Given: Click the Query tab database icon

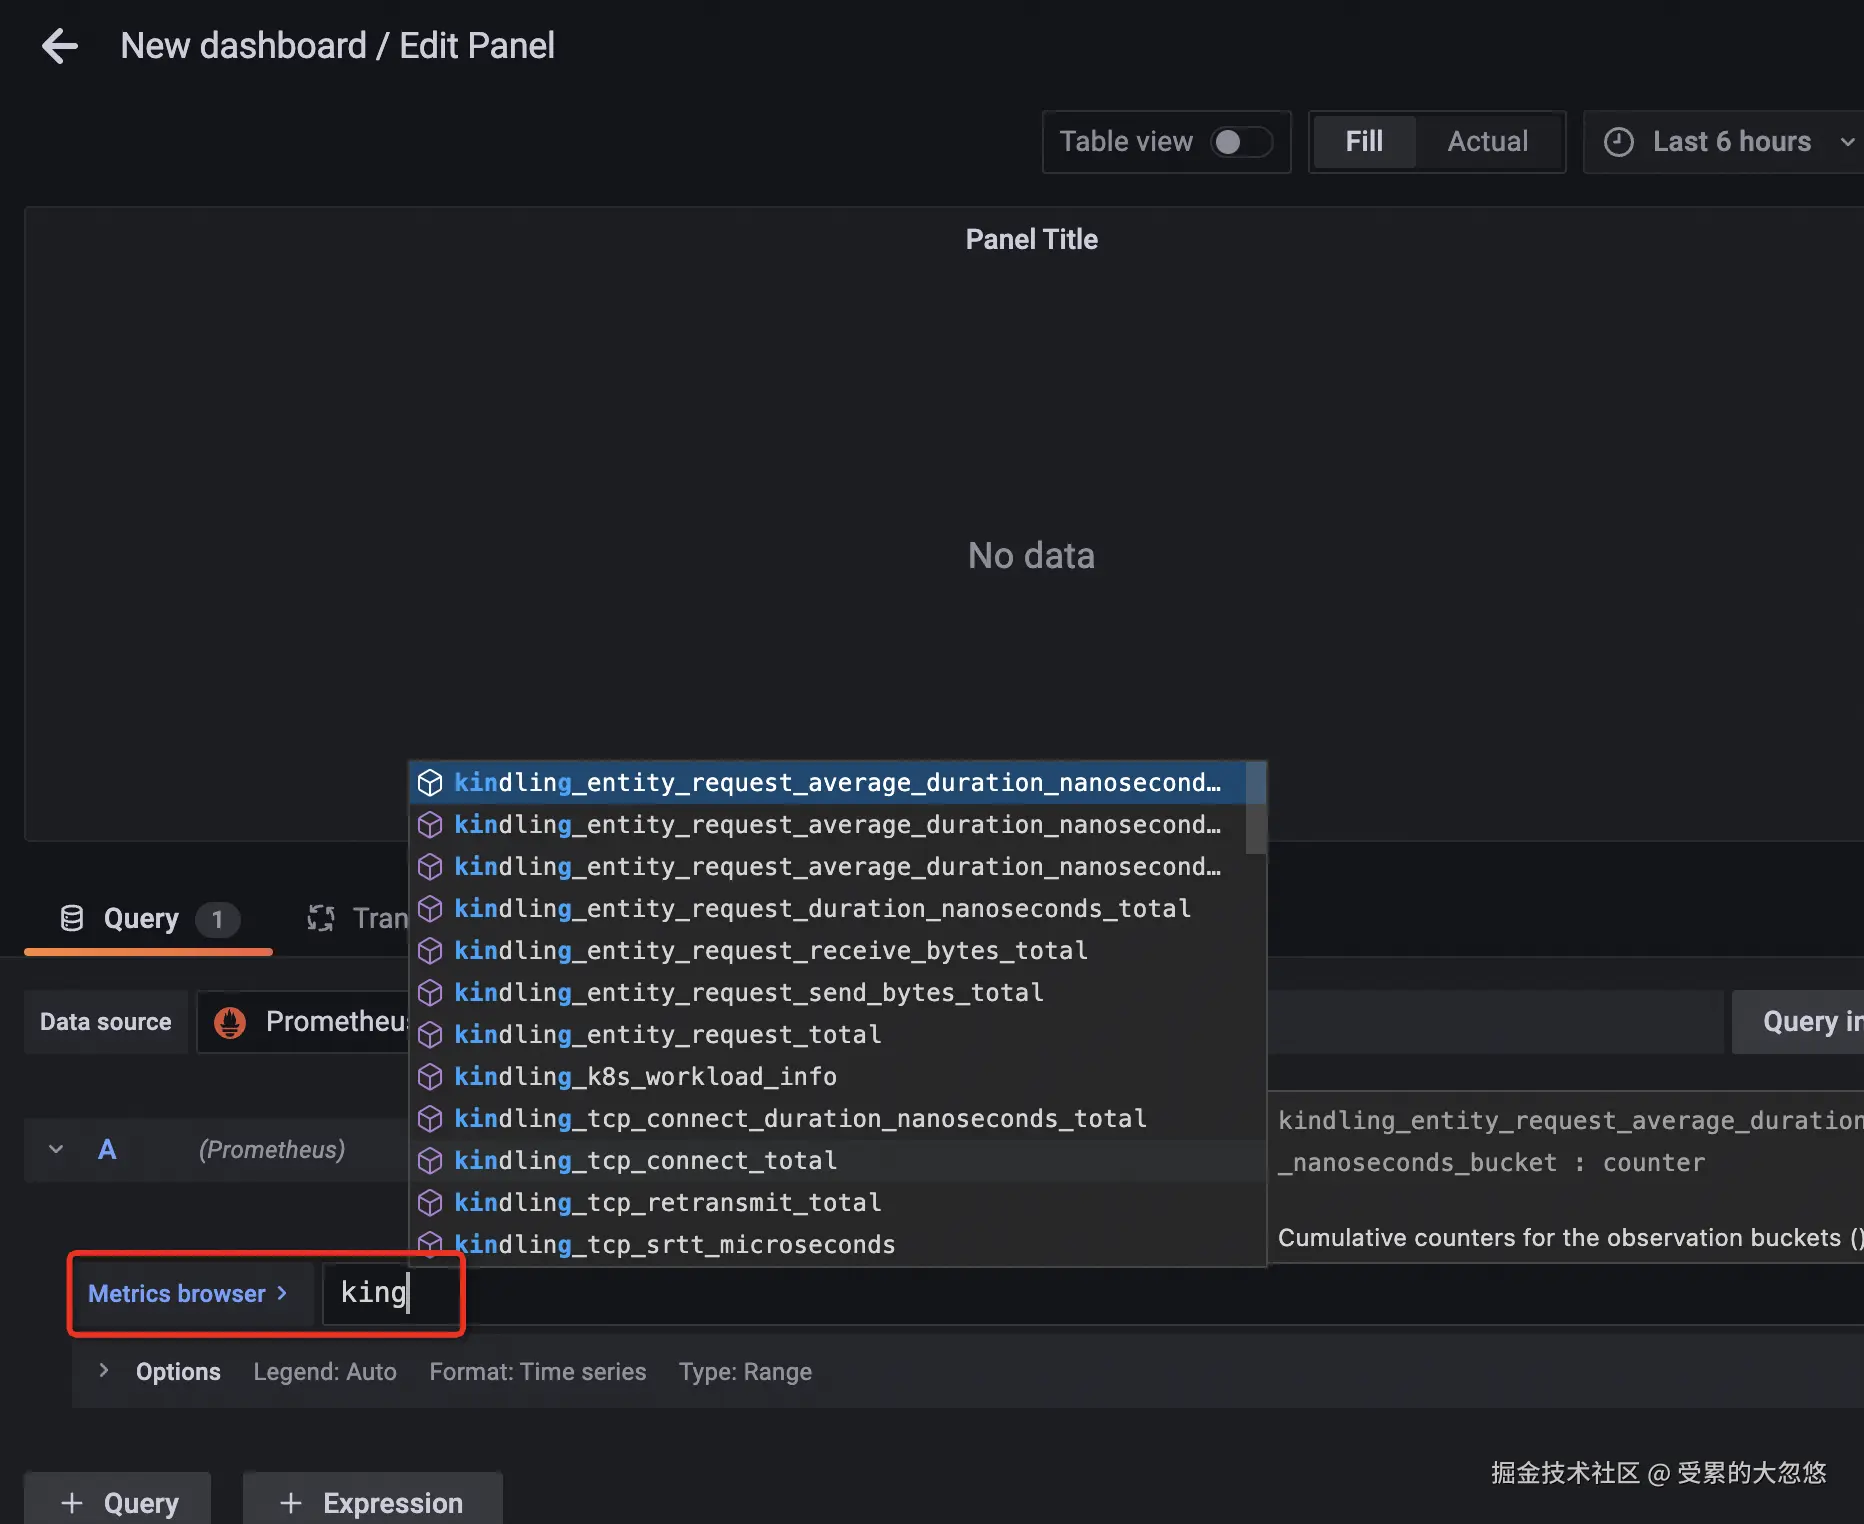Looking at the screenshot, I should (72, 918).
